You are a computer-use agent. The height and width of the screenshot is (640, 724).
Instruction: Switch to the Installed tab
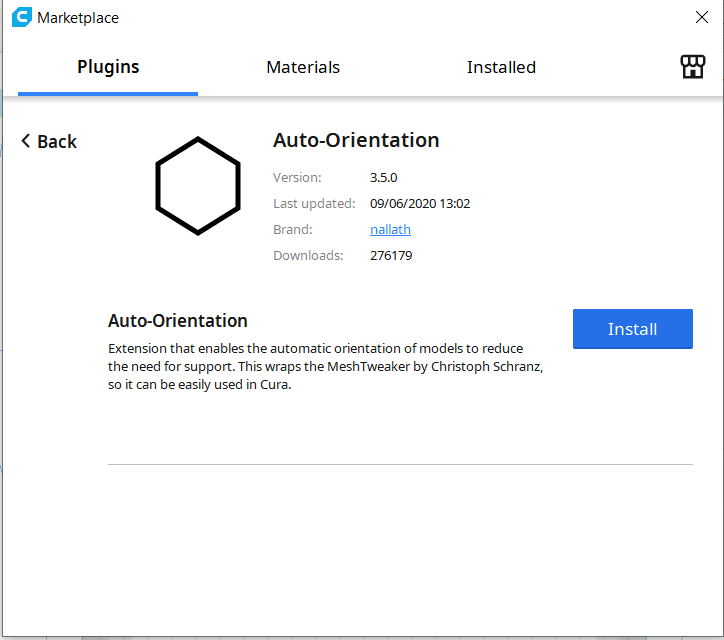[501, 67]
